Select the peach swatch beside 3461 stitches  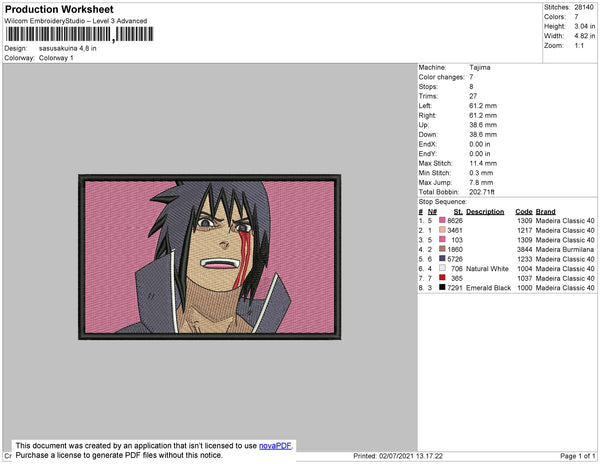point(442,230)
